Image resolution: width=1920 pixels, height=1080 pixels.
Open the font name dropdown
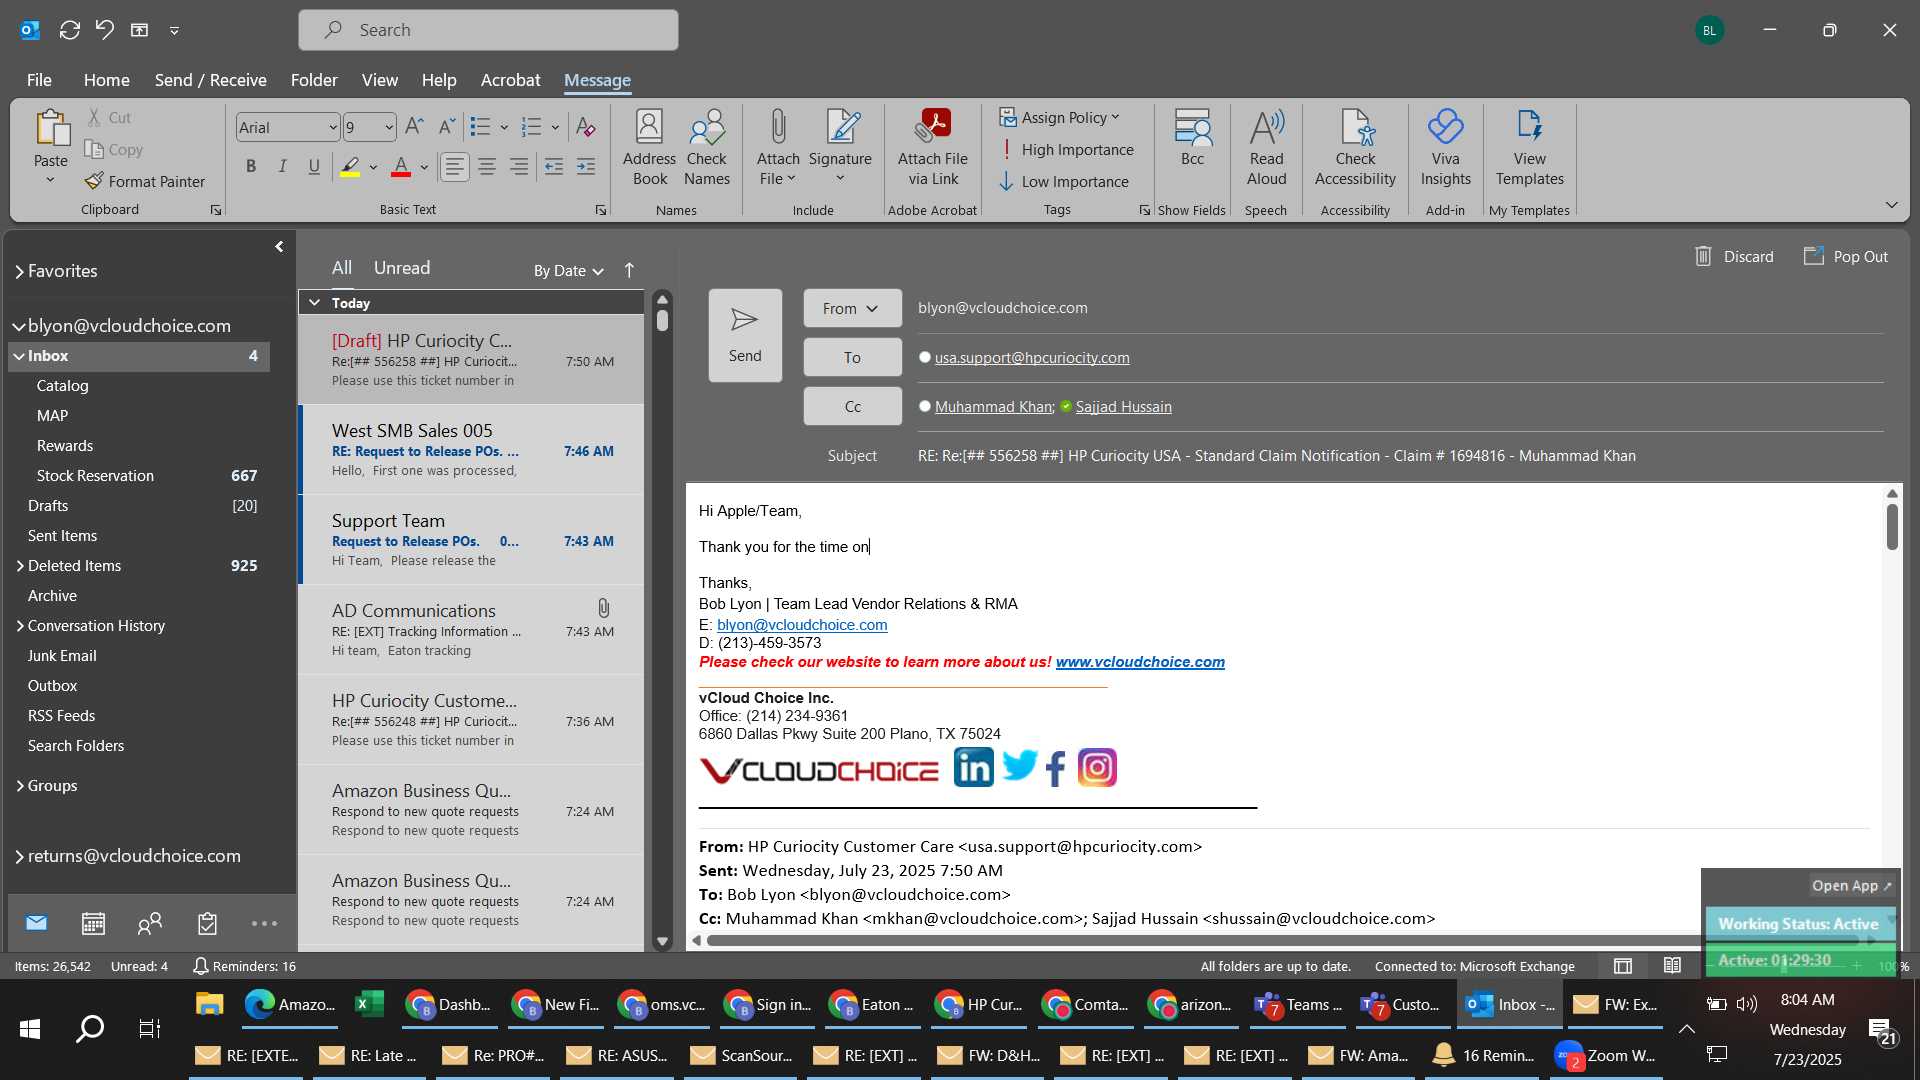click(333, 127)
